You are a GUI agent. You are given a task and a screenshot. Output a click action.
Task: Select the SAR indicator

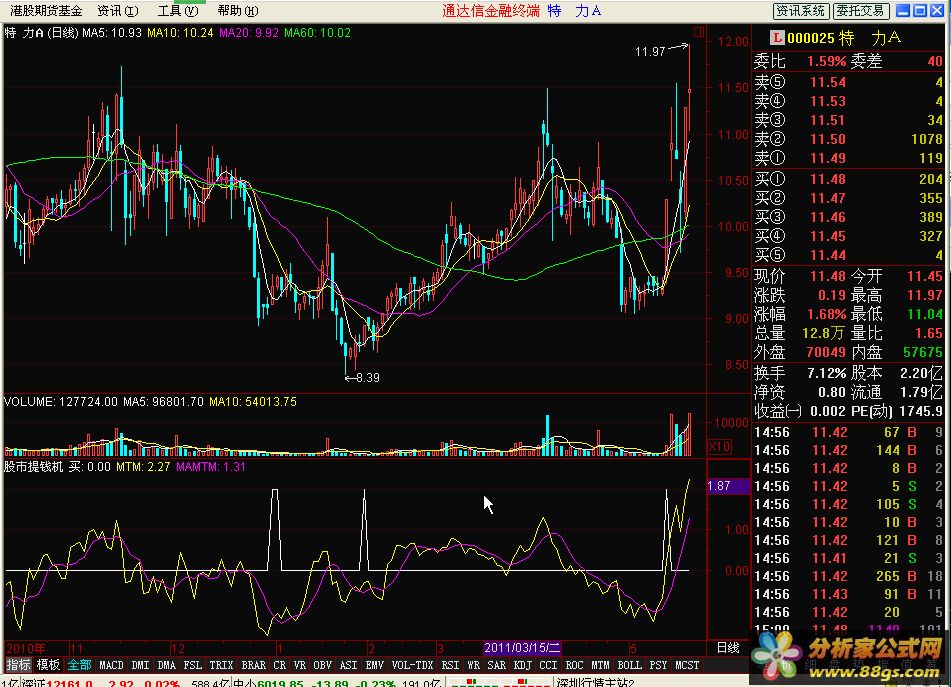(496, 665)
